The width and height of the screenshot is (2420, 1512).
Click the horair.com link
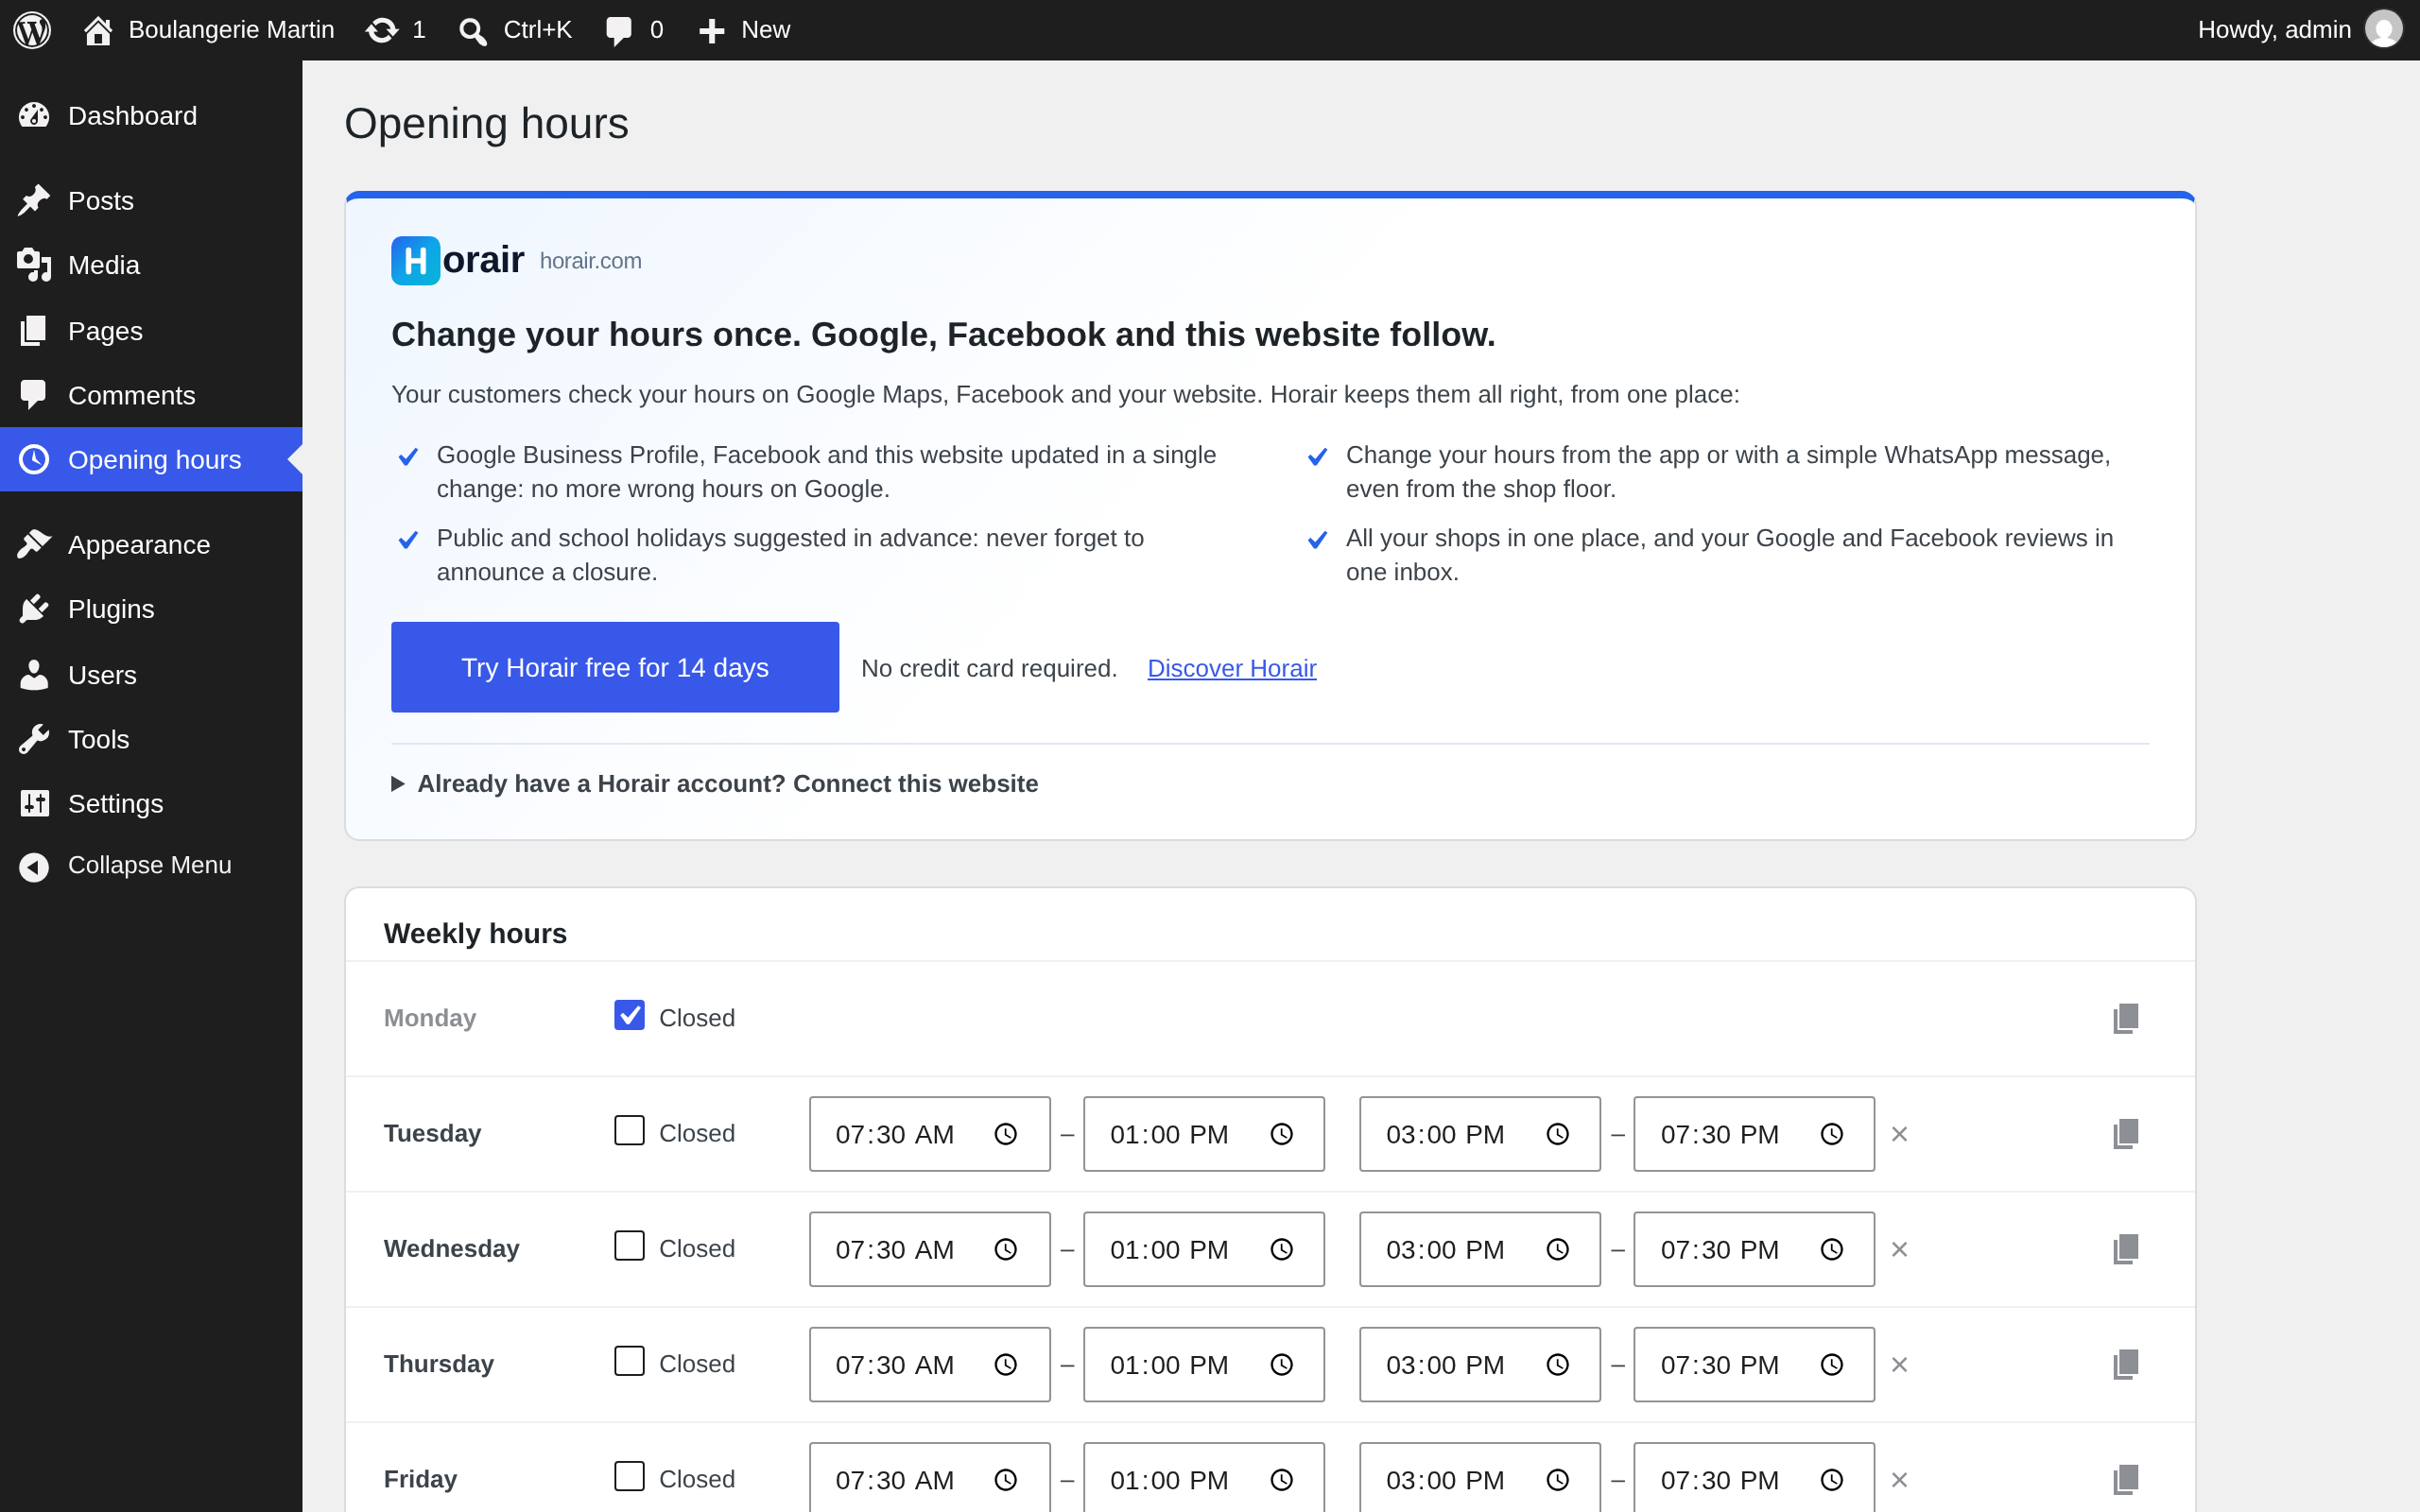coord(591,261)
